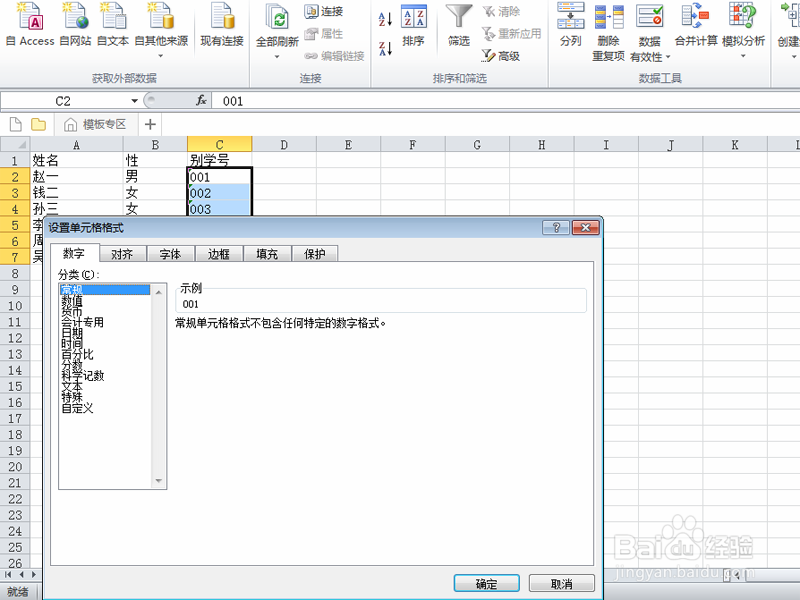Viewport: 800px width, 600px height.
Task: Confirm with the 确定 button
Action: [486, 583]
